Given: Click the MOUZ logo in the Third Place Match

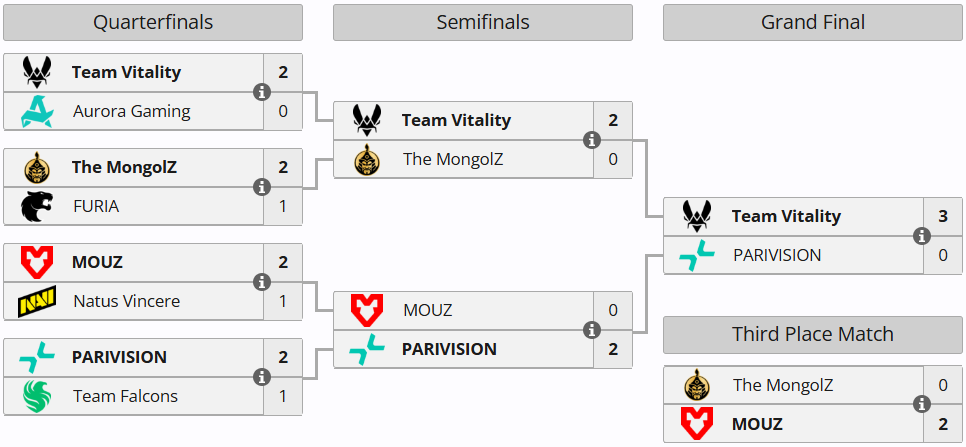Looking at the screenshot, I should click(x=697, y=424).
